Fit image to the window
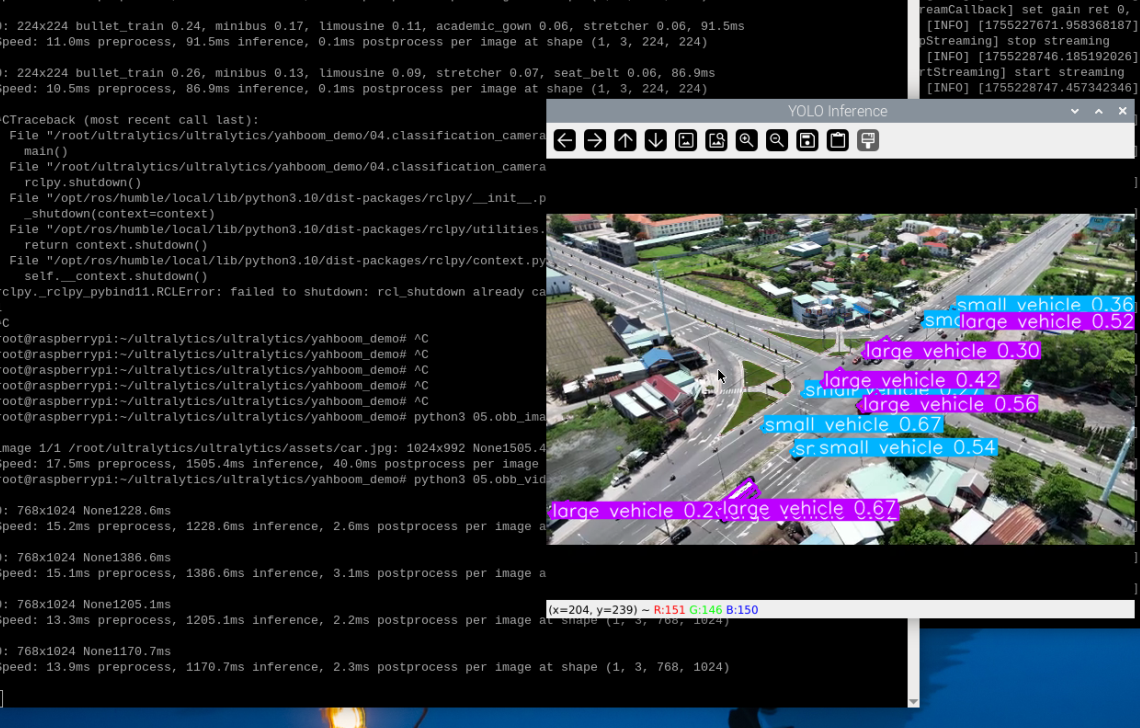This screenshot has height=728, width=1140. (x=716, y=140)
